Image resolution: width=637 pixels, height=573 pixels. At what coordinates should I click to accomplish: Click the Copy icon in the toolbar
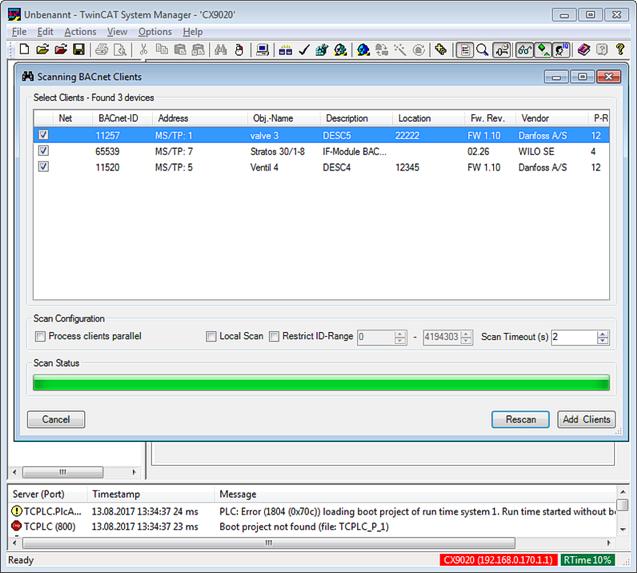pyautogui.click(x=162, y=50)
